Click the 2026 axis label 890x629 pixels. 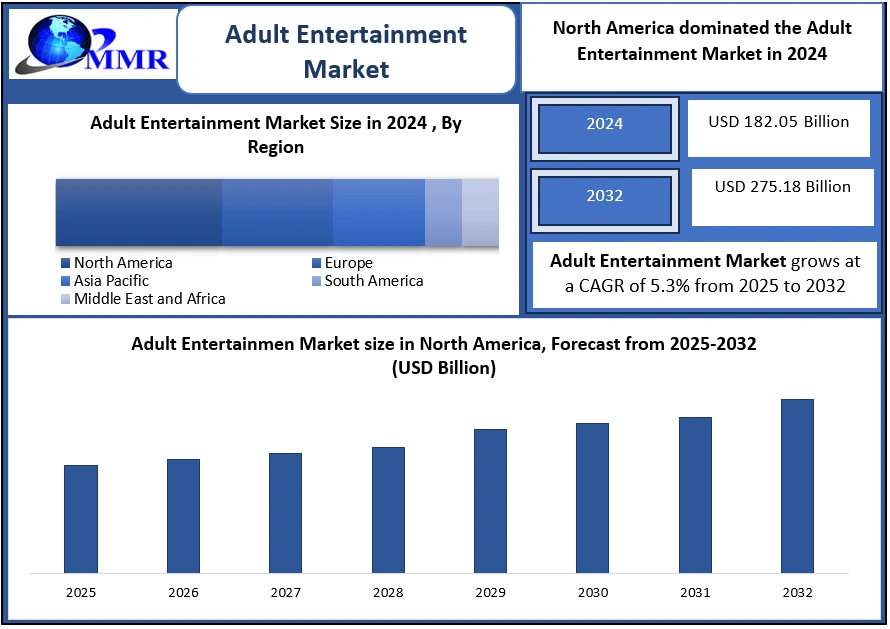click(183, 592)
